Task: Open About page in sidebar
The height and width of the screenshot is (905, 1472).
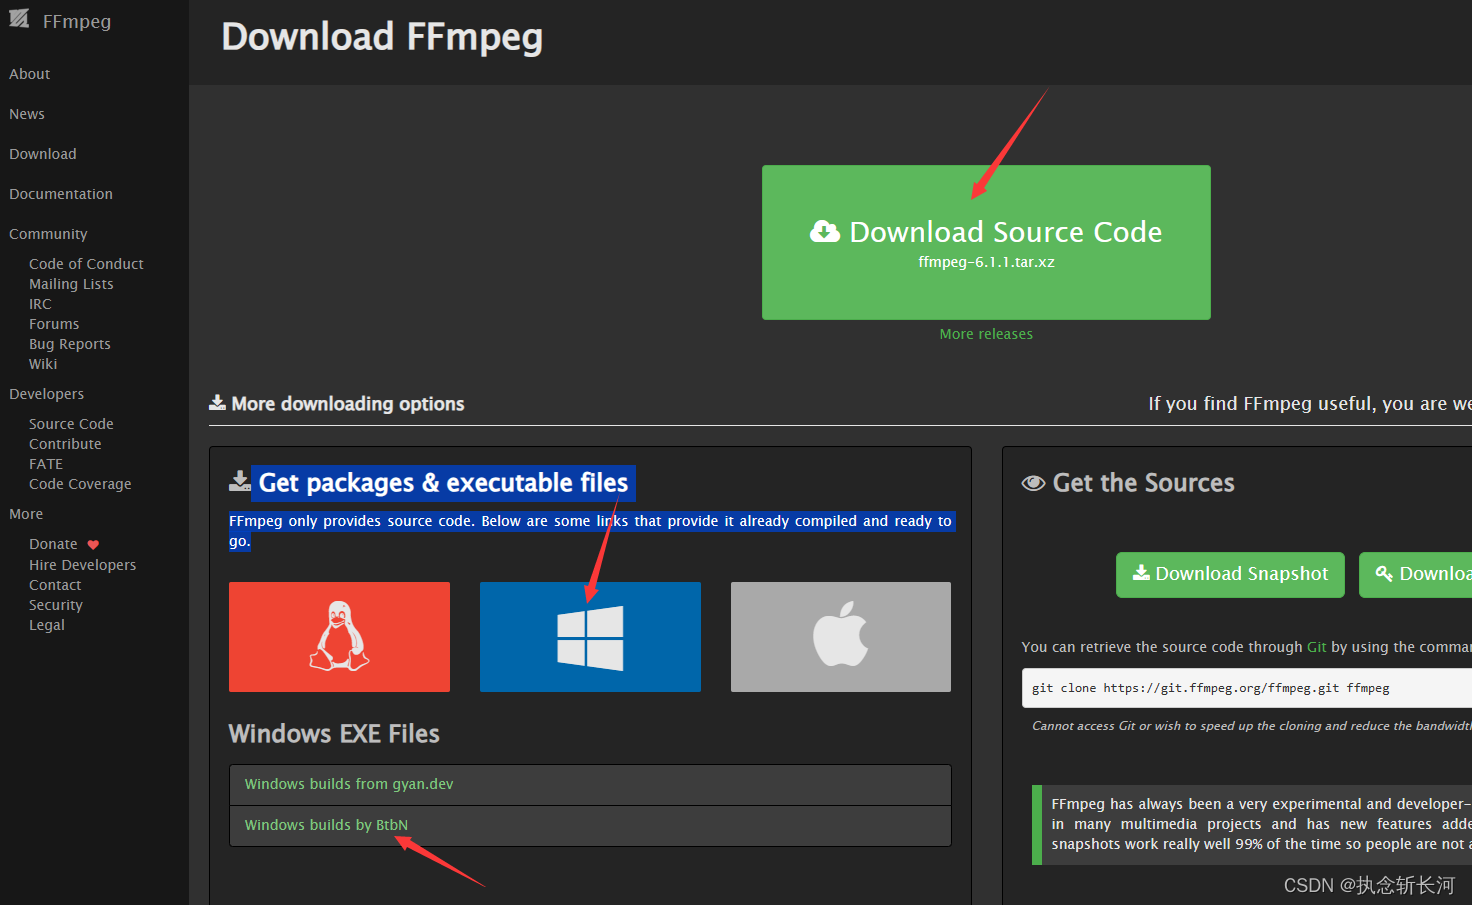Action: pos(30,74)
